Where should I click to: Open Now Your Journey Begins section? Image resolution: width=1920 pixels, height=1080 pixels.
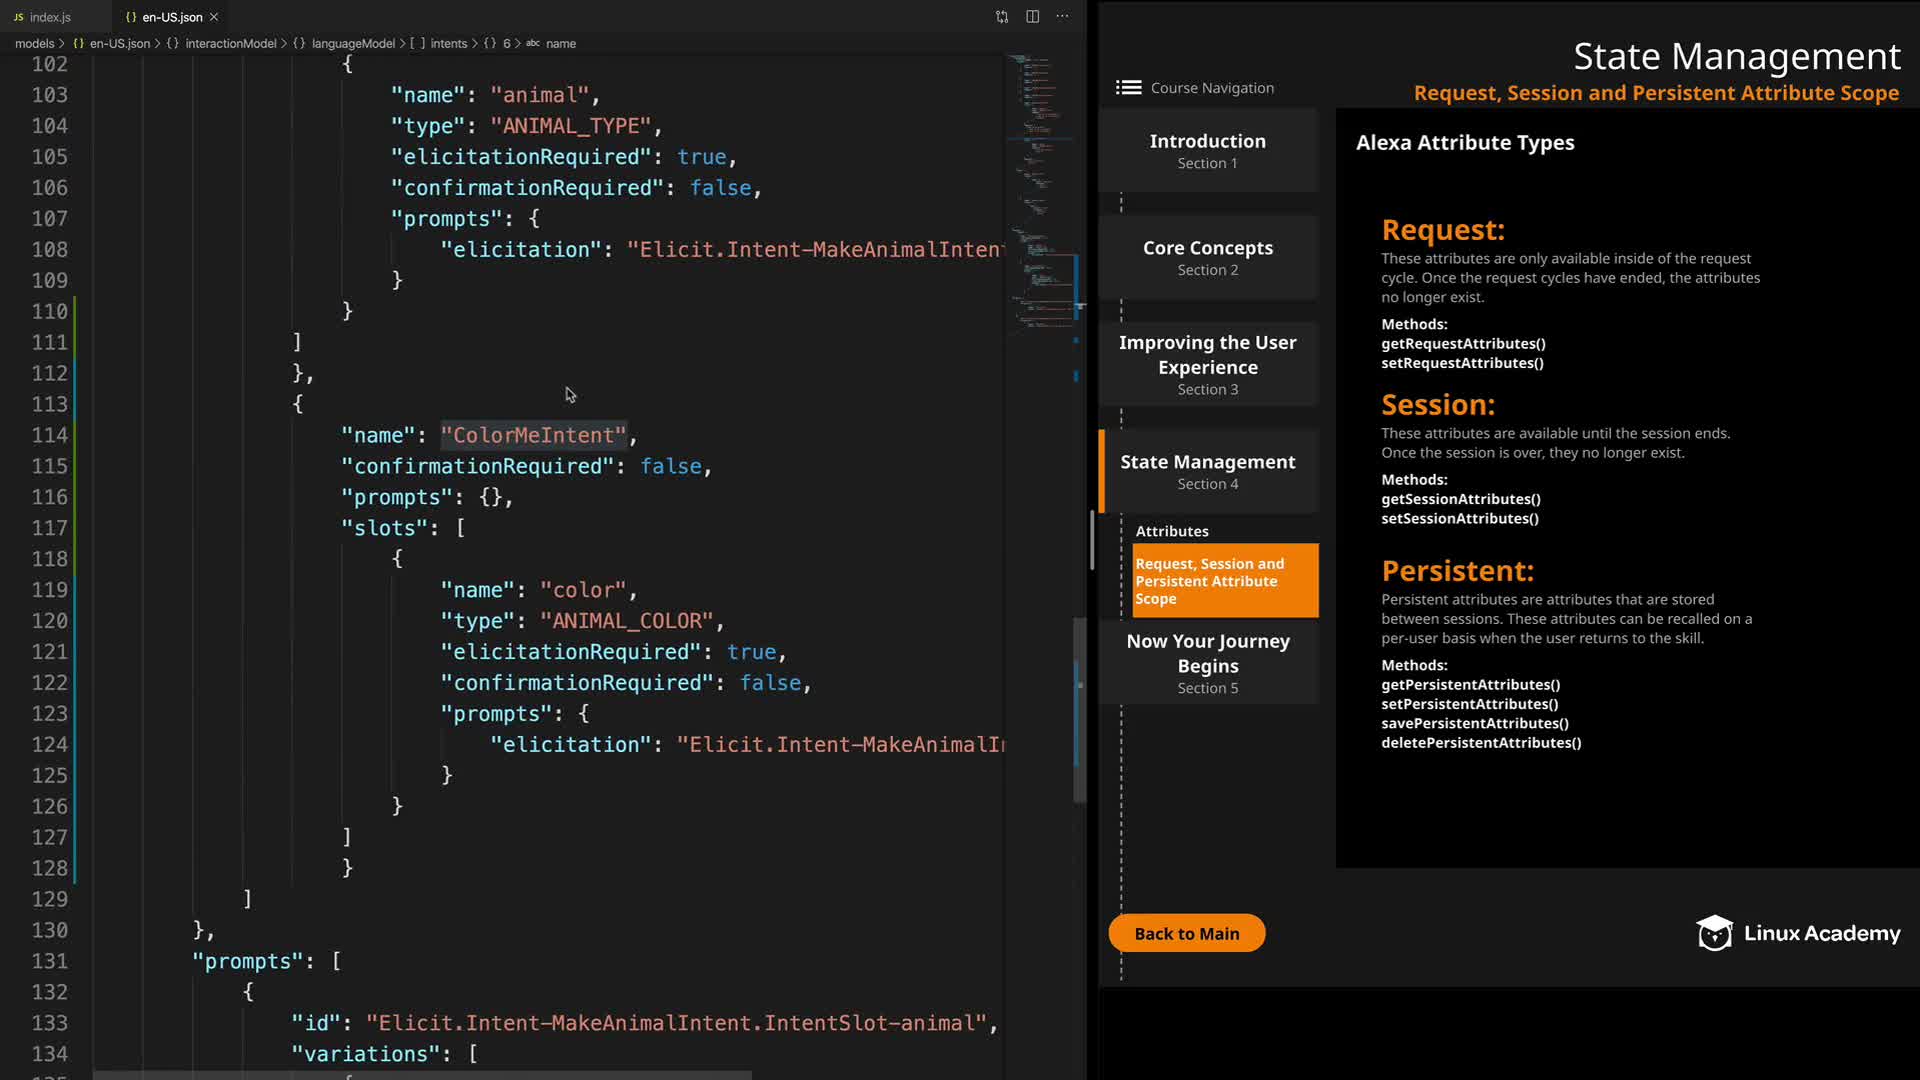pyautogui.click(x=1207, y=663)
